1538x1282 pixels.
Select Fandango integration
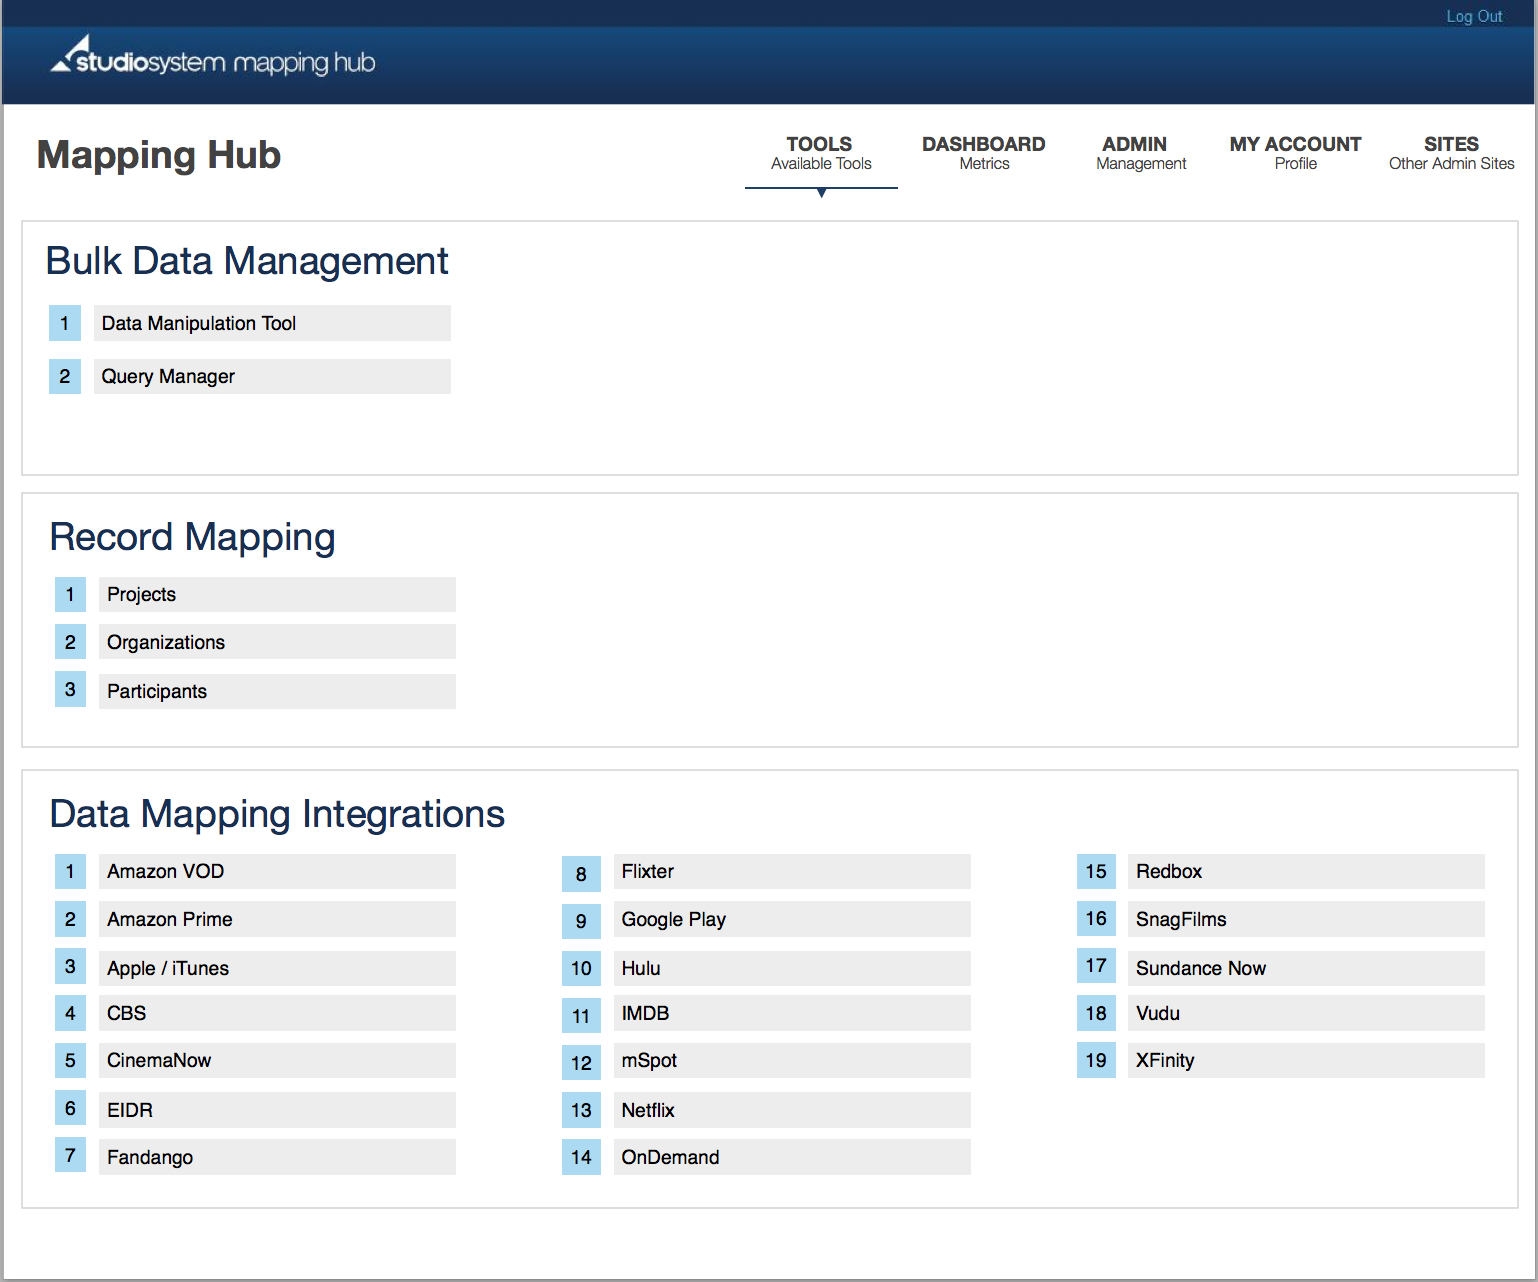277,1157
